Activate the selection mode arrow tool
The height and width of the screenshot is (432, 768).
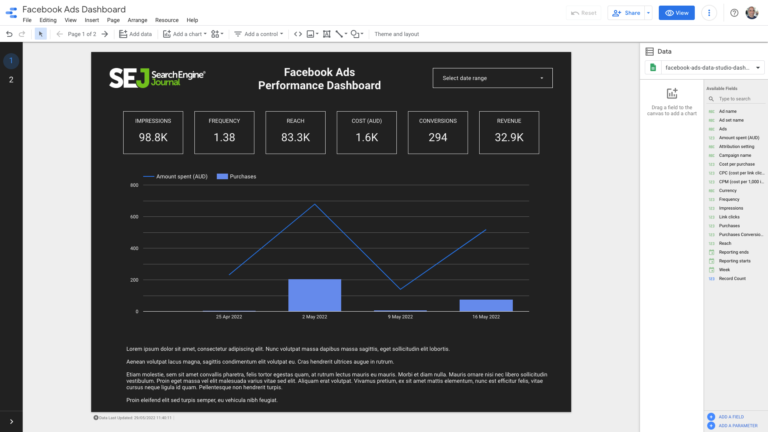pos(41,34)
